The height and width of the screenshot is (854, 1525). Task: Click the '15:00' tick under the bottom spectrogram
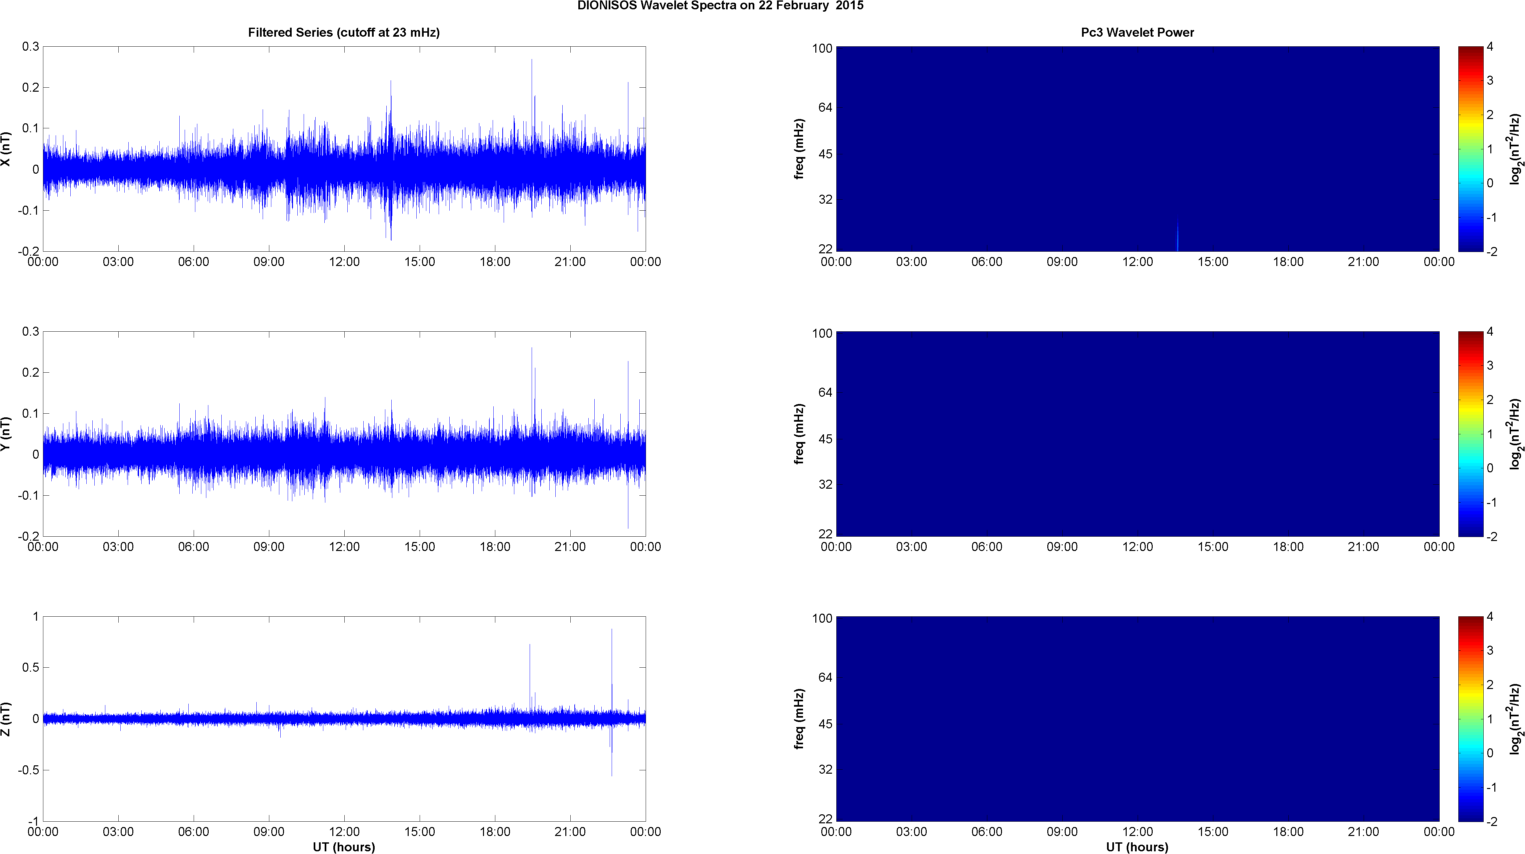click(x=1213, y=832)
